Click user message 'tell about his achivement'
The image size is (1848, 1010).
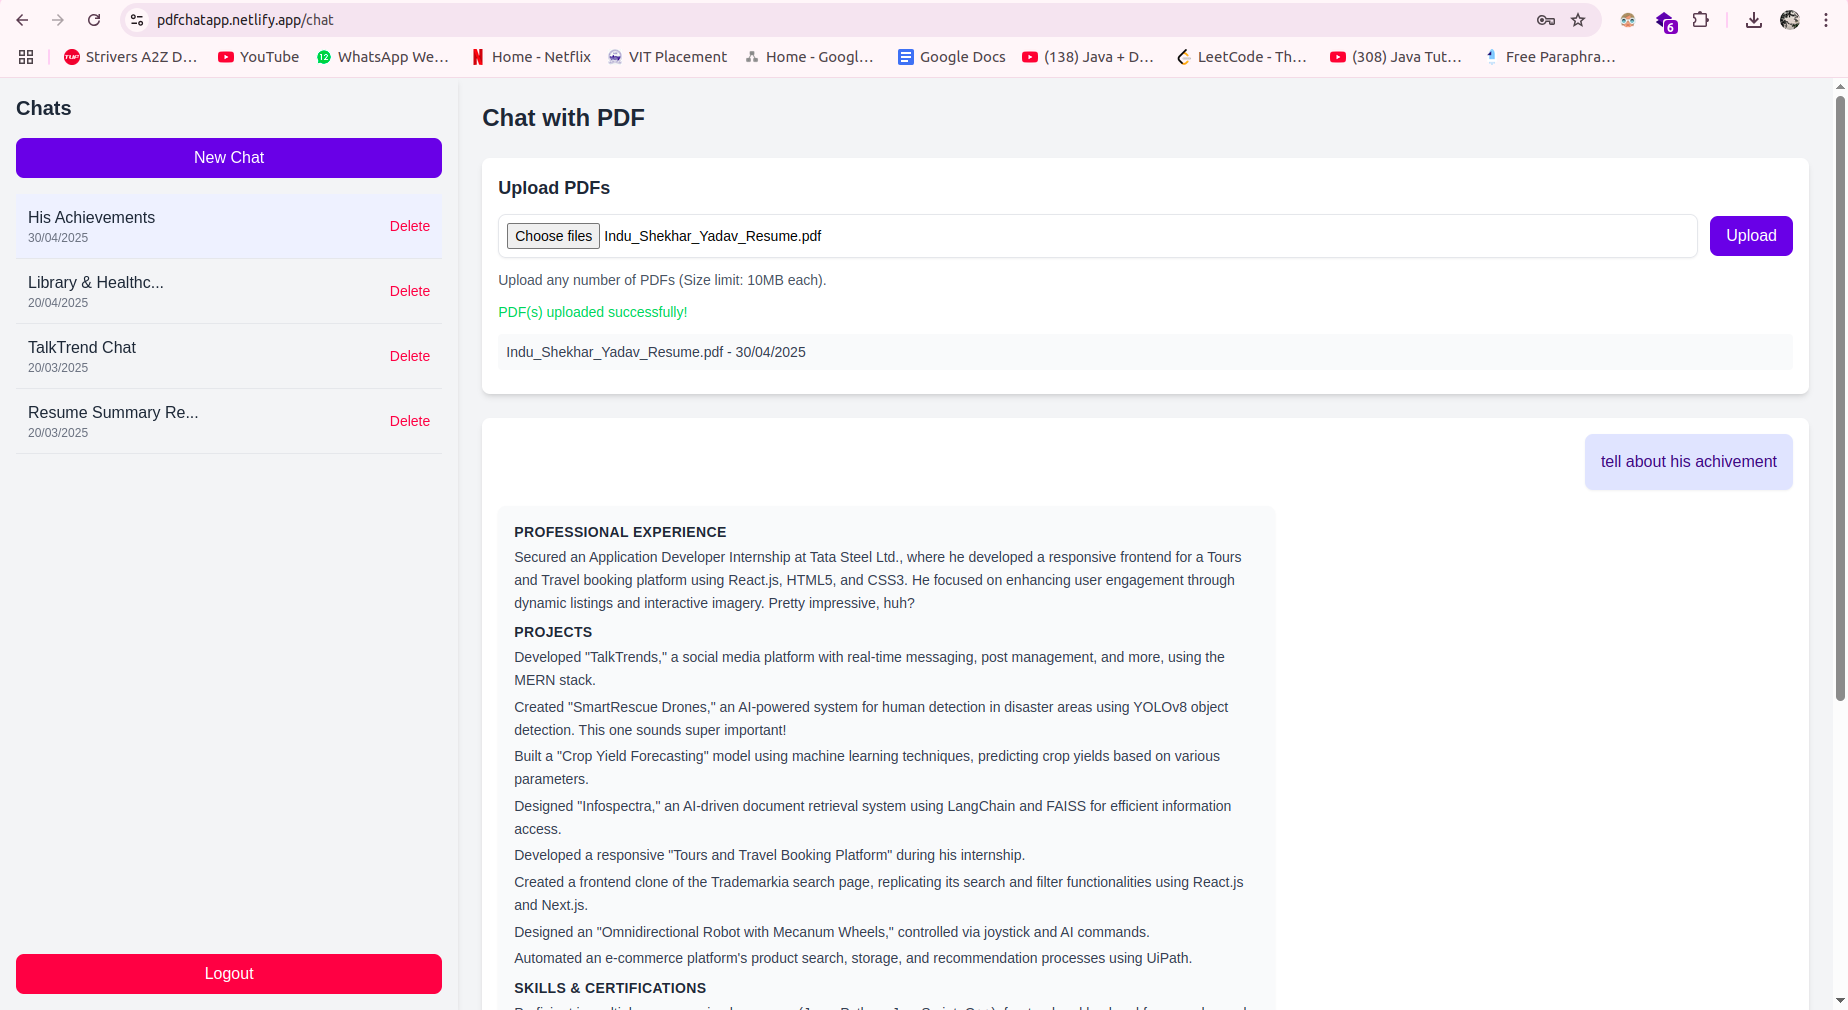point(1689,462)
